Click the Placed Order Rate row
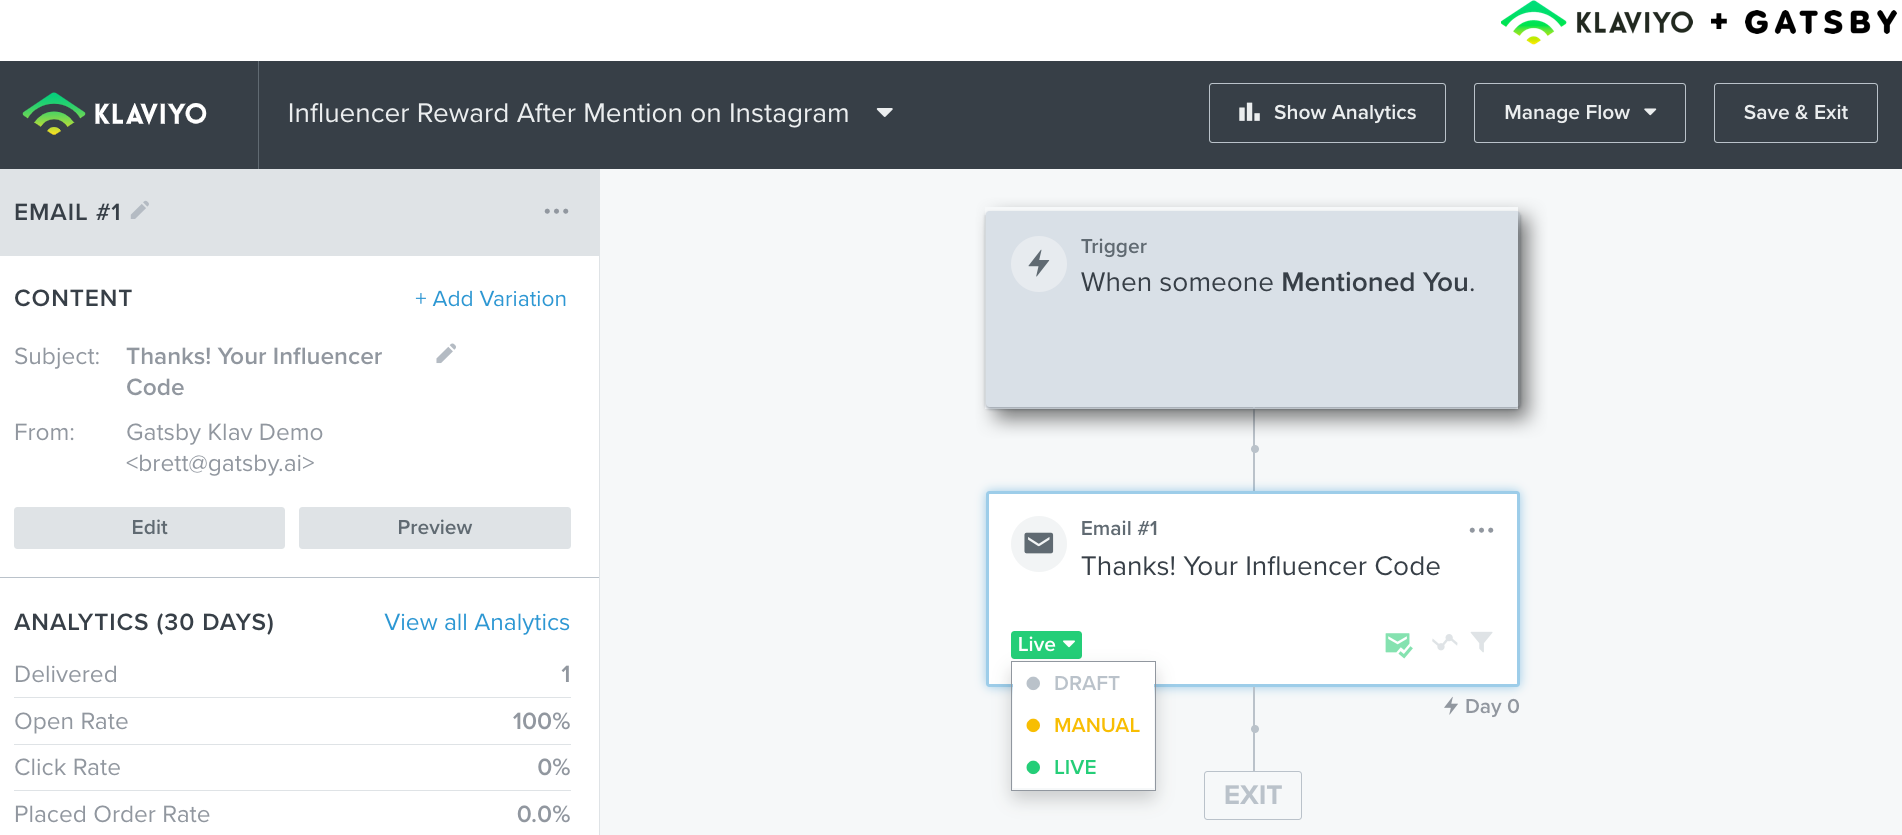The height and width of the screenshot is (835, 1902). coord(292,814)
